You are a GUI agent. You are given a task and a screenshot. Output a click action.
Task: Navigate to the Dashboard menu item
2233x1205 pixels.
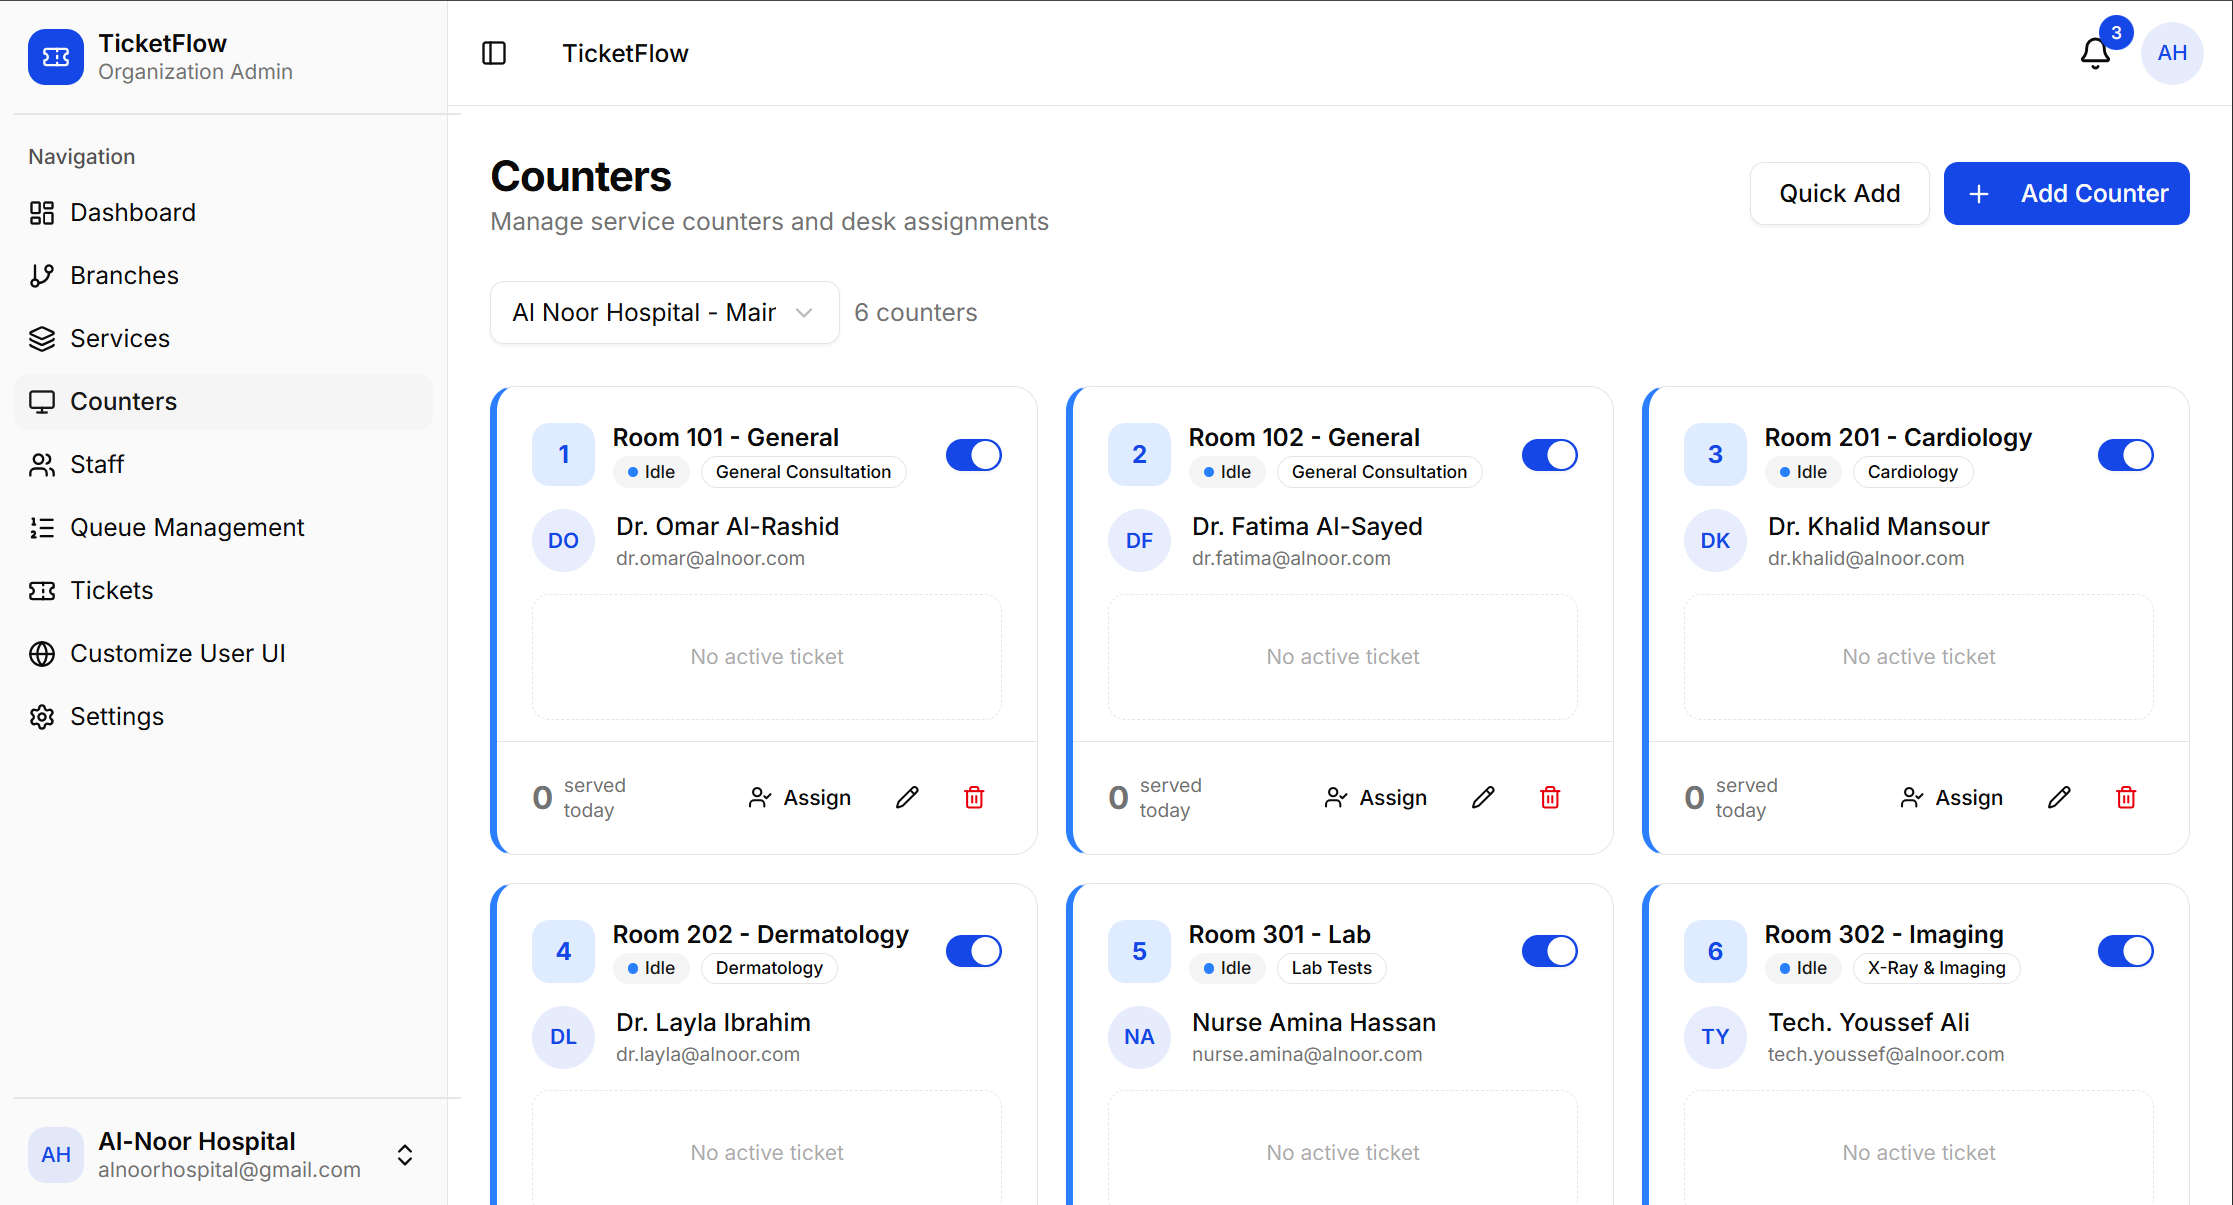[133, 212]
